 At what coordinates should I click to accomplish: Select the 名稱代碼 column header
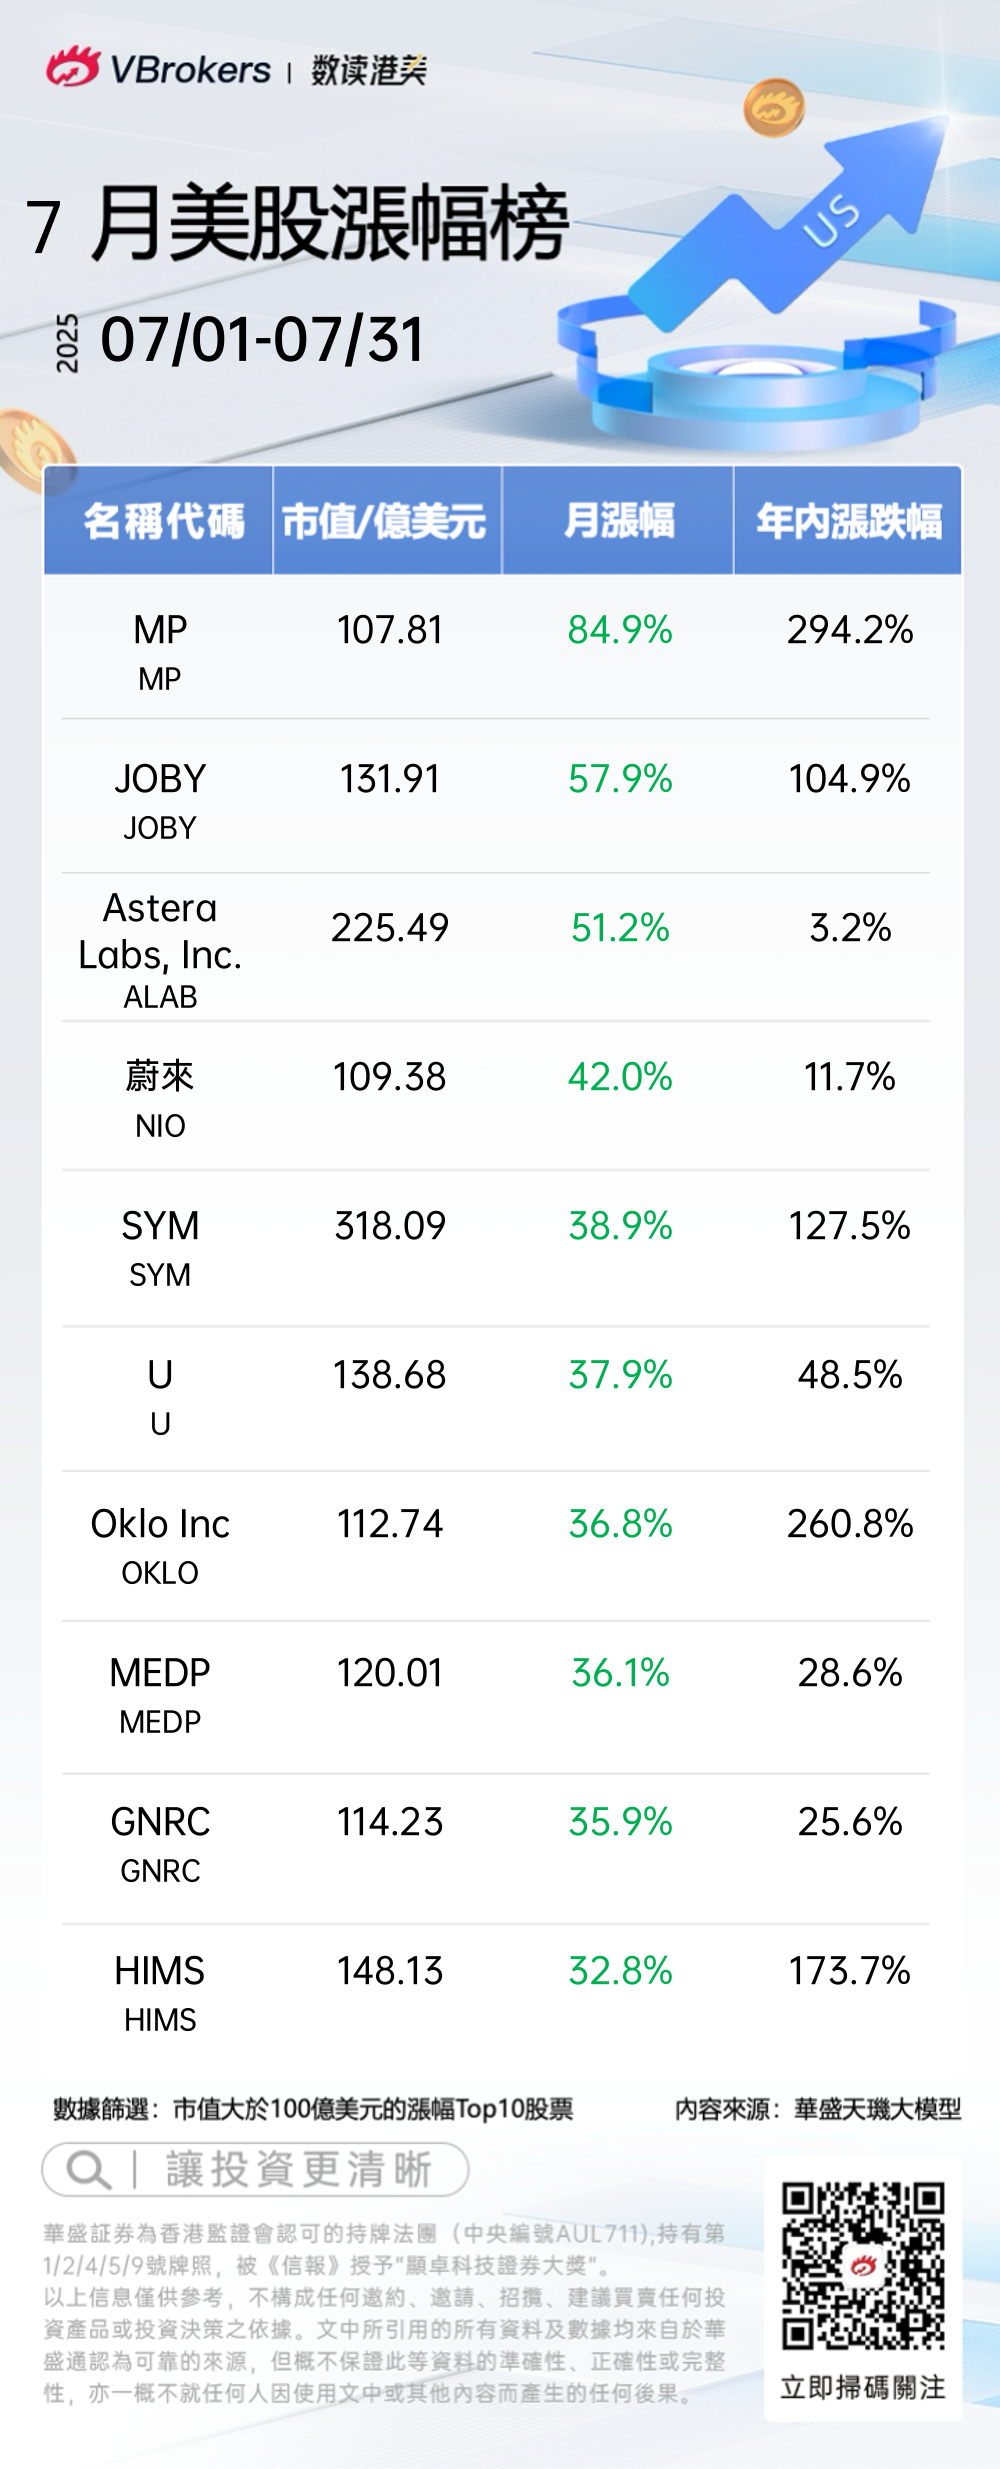point(160,521)
